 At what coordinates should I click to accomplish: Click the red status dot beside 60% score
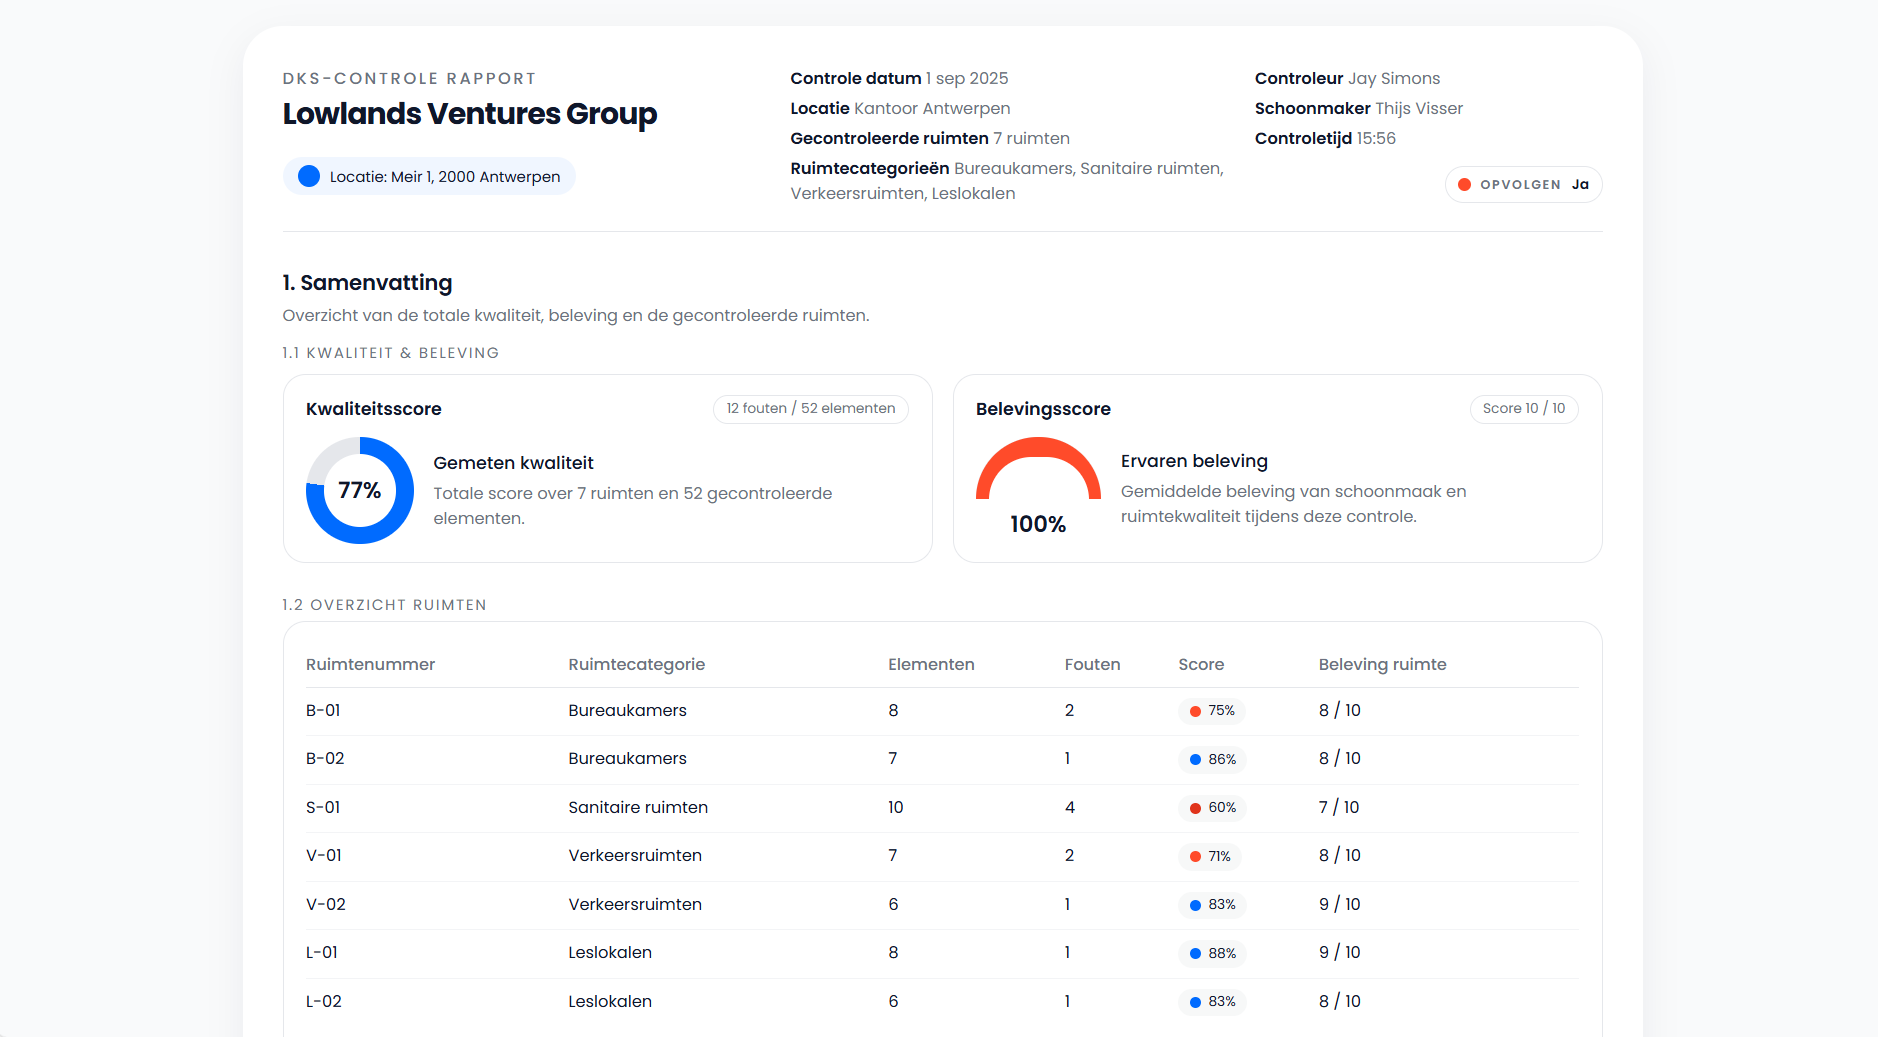1195,808
